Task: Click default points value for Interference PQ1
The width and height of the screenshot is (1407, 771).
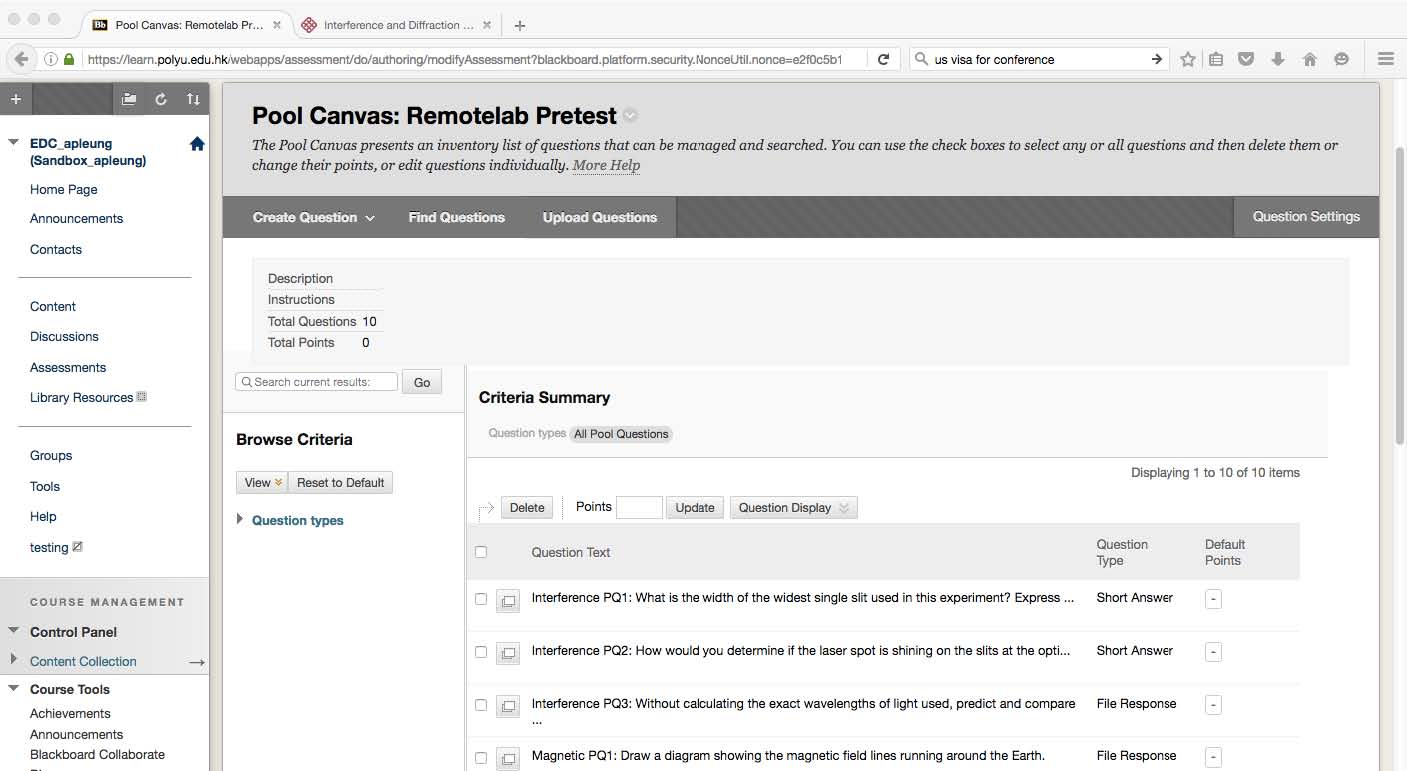Action: 1213,599
